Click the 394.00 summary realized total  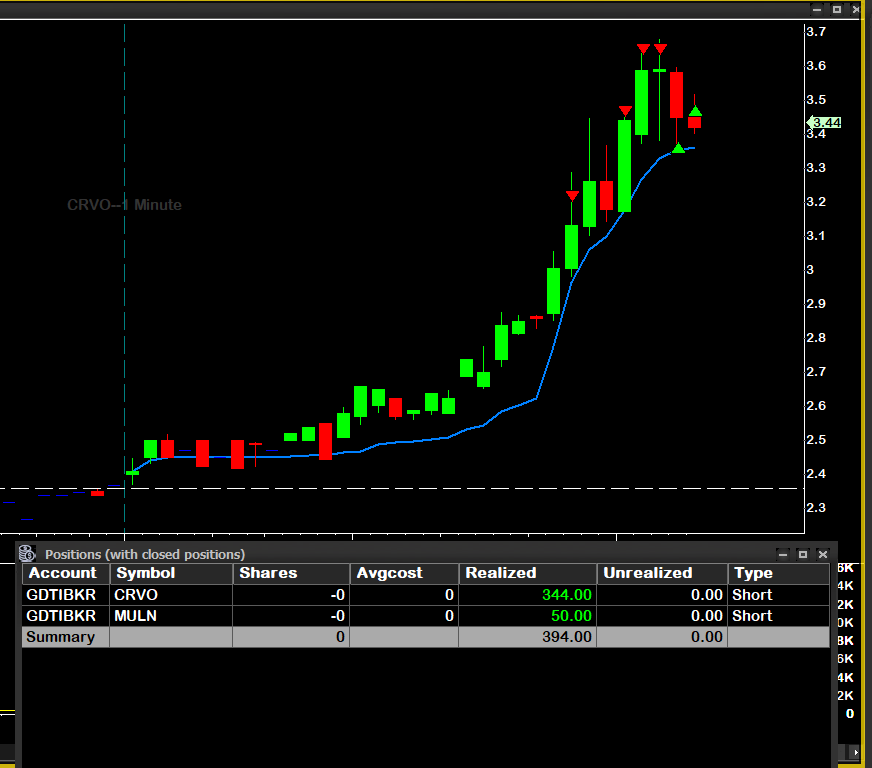click(x=567, y=637)
